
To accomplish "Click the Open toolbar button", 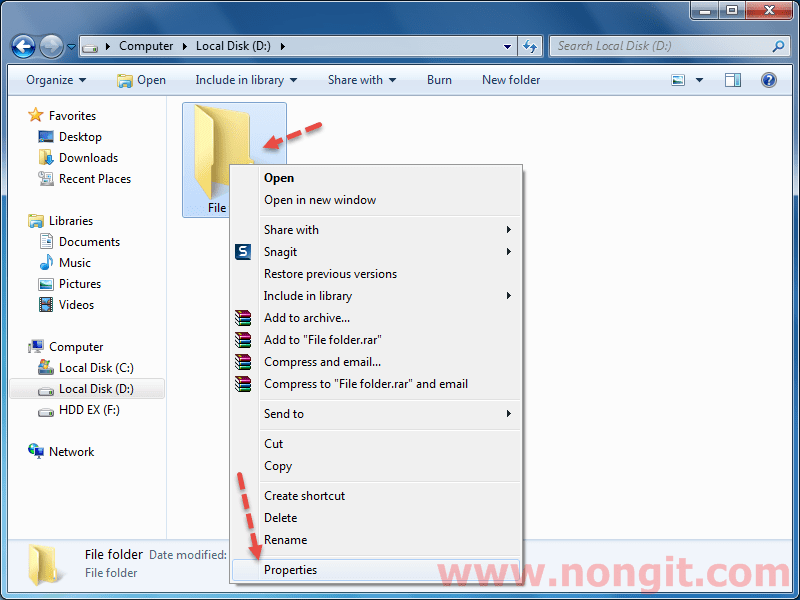I will pos(141,80).
